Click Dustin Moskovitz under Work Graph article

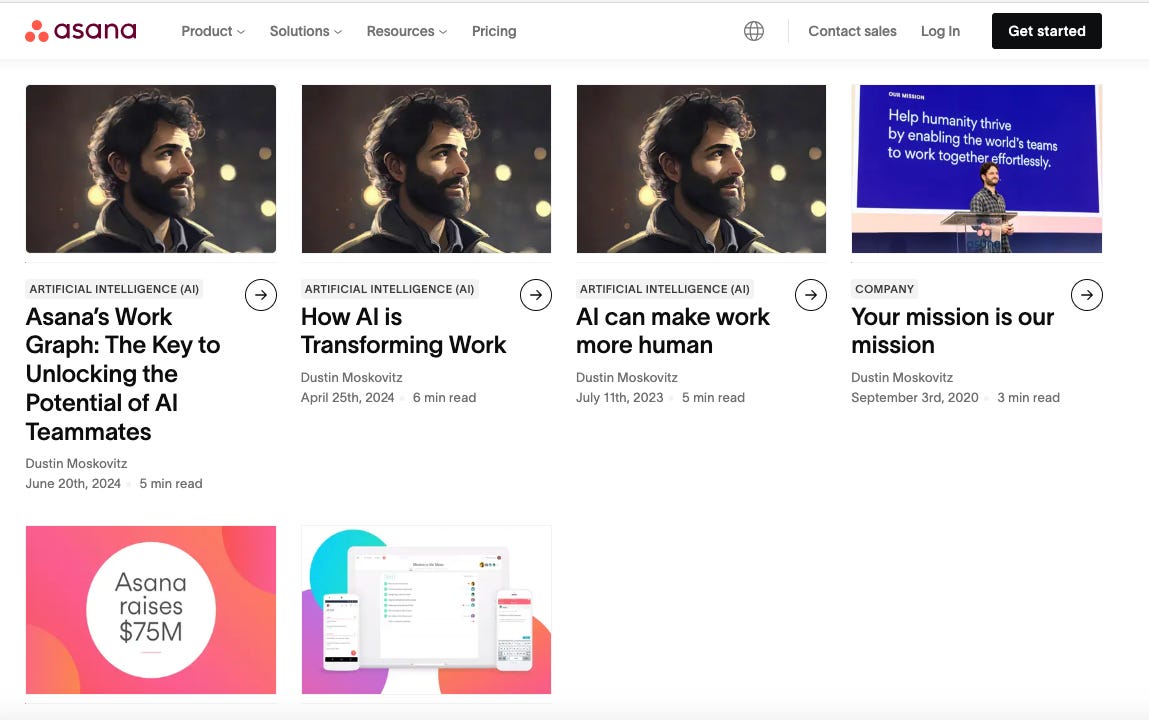pos(76,464)
